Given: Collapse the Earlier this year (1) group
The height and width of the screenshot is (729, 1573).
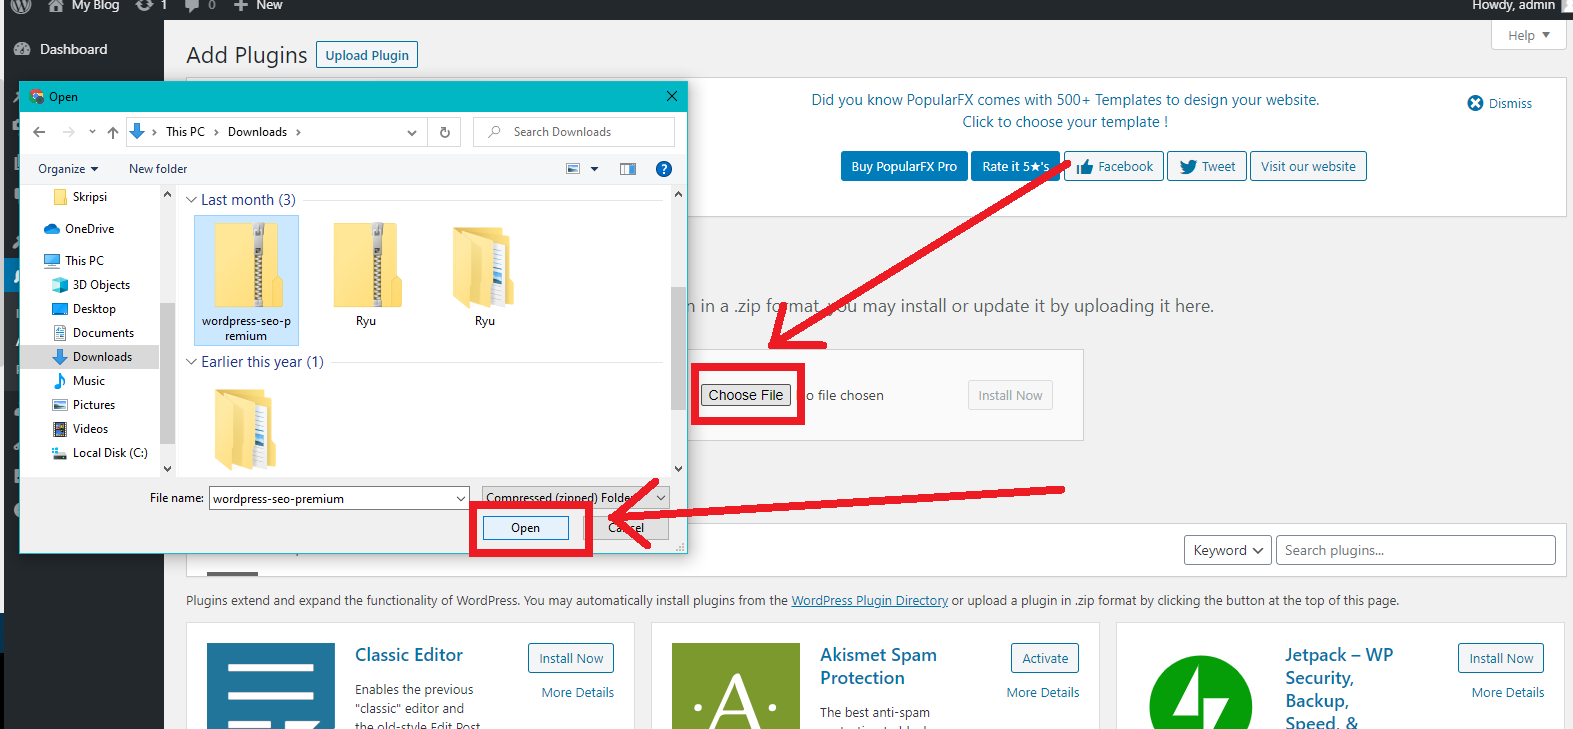Looking at the screenshot, I should [x=191, y=362].
